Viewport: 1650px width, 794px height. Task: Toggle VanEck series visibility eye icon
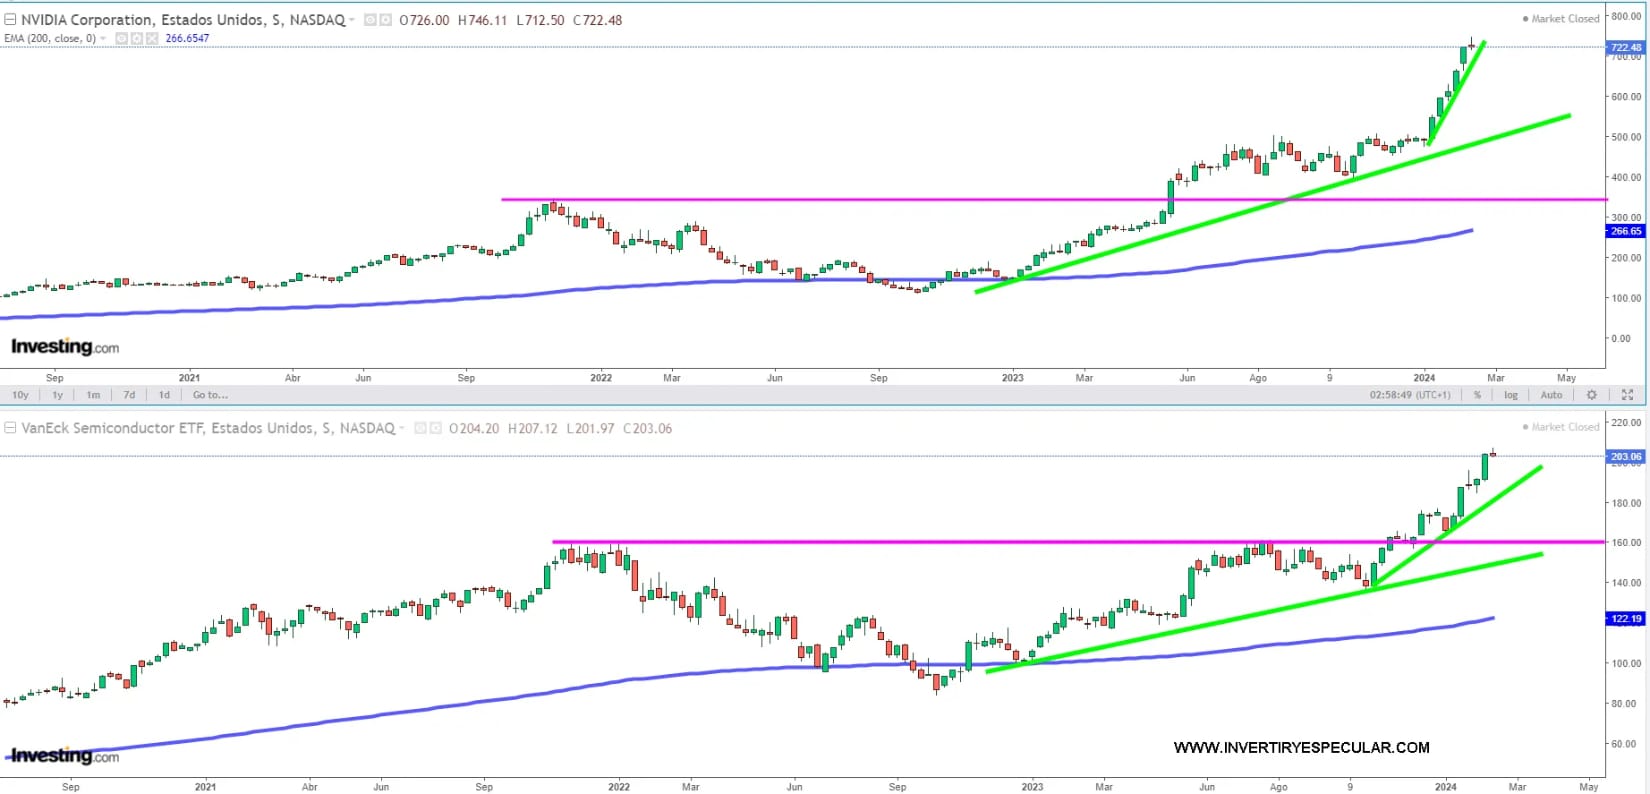420,428
